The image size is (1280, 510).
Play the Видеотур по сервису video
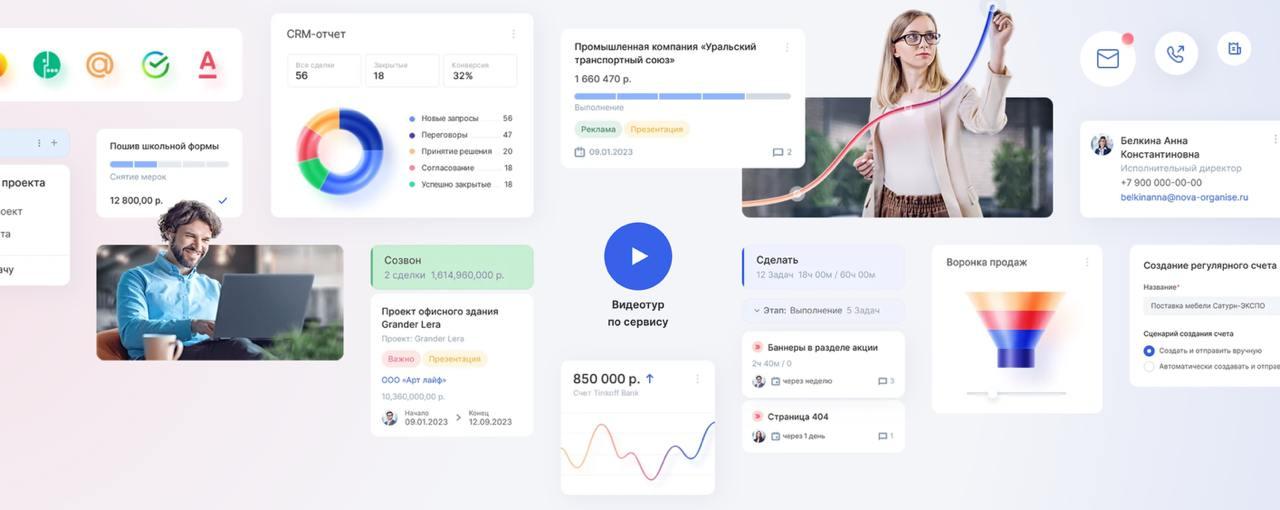coord(638,257)
